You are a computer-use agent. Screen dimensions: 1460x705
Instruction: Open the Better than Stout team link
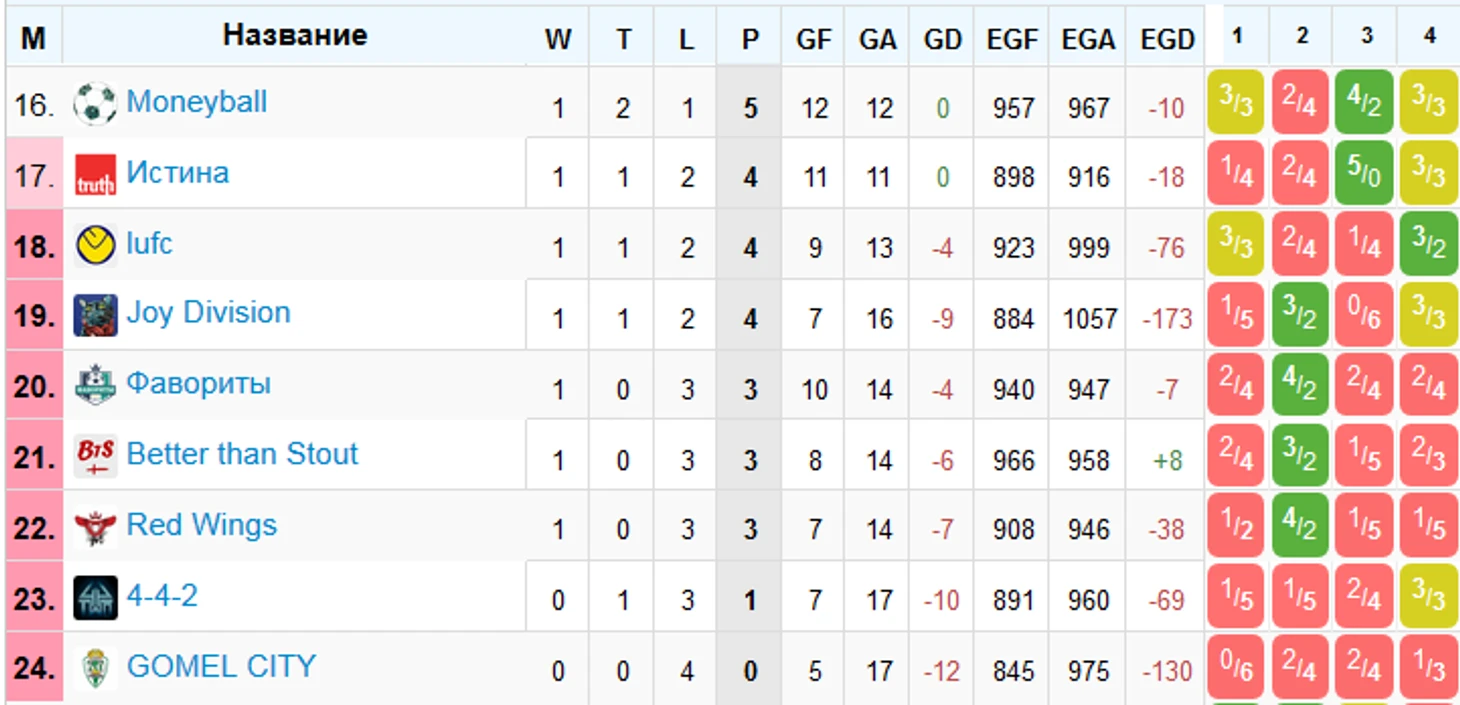[x=242, y=454]
